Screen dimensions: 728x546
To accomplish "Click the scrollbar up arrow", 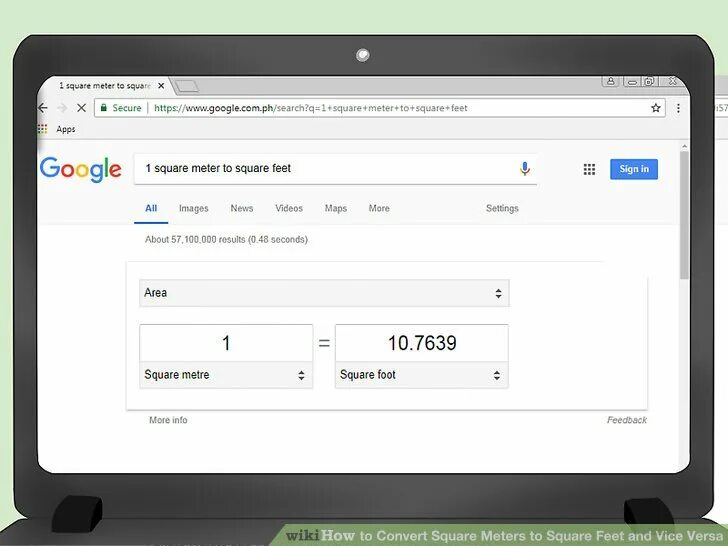I will click(684, 147).
